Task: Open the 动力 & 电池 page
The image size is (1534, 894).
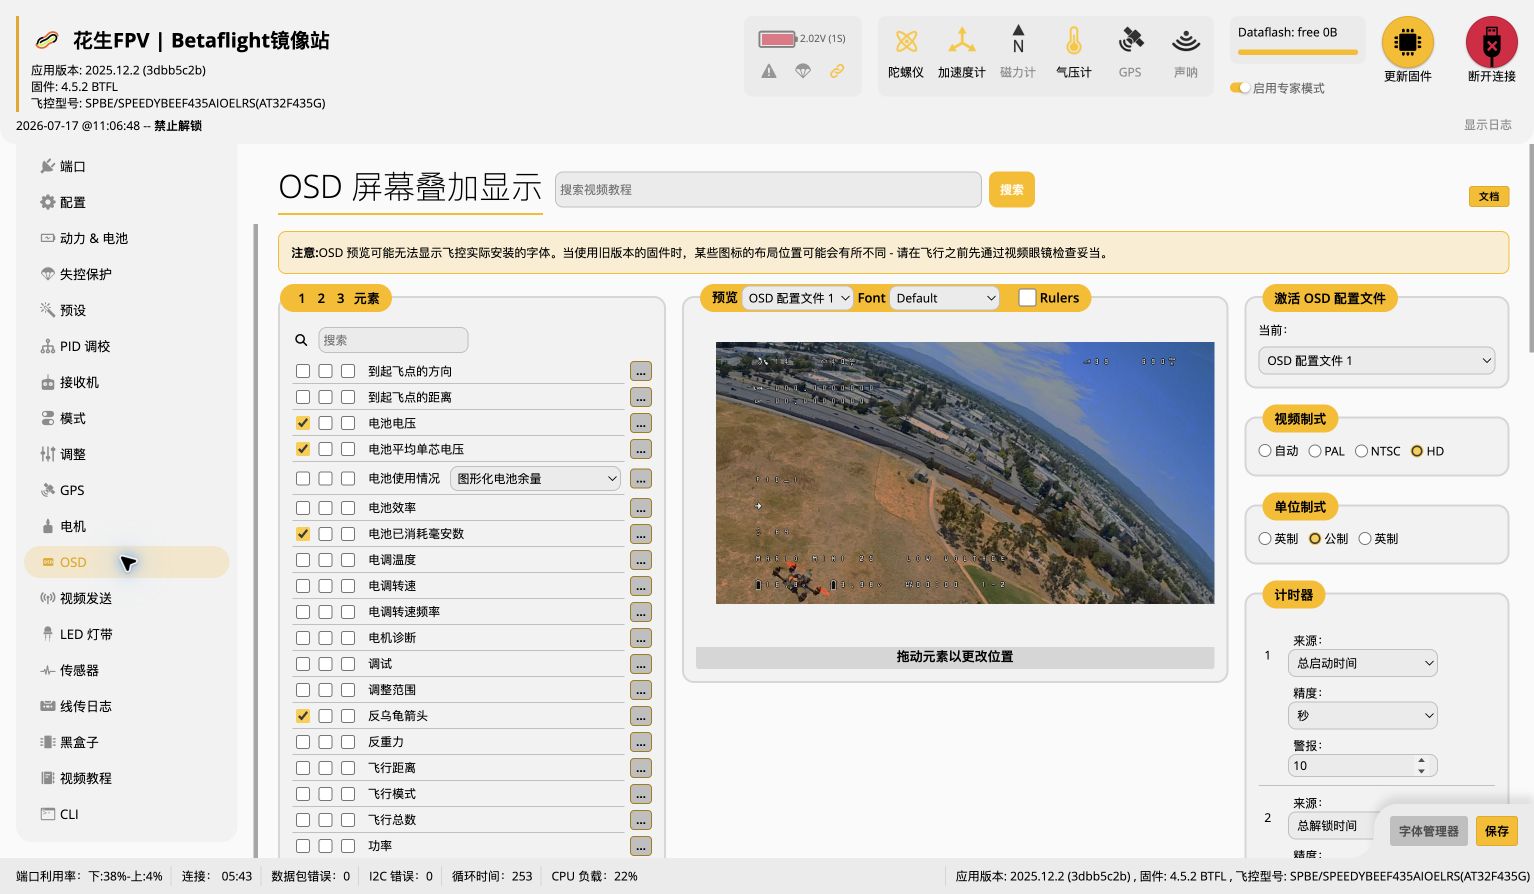Action: click(x=127, y=238)
